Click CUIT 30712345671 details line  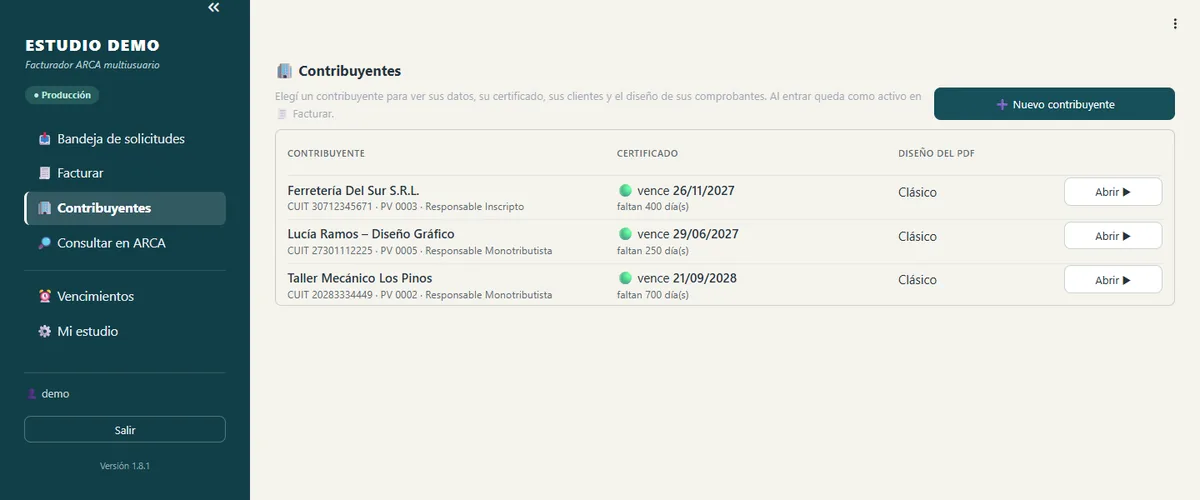405,207
